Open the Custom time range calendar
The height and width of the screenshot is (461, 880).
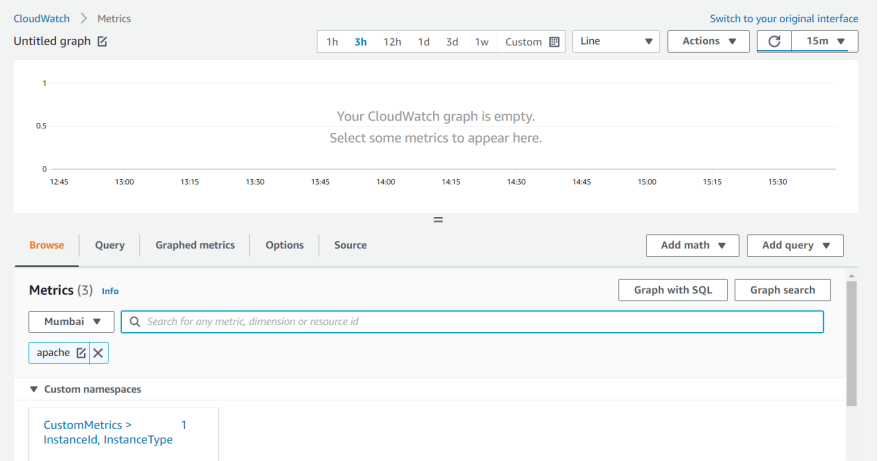[x=531, y=42]
